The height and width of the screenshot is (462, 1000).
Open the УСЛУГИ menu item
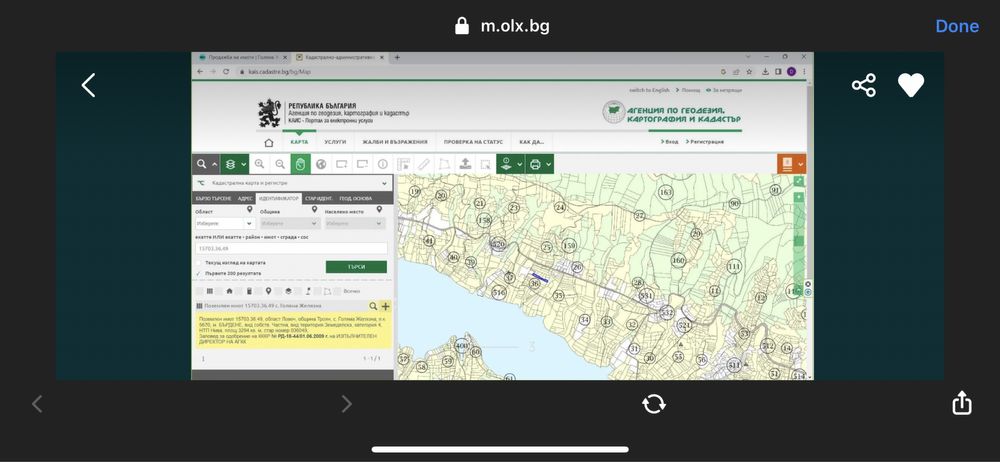335,142
